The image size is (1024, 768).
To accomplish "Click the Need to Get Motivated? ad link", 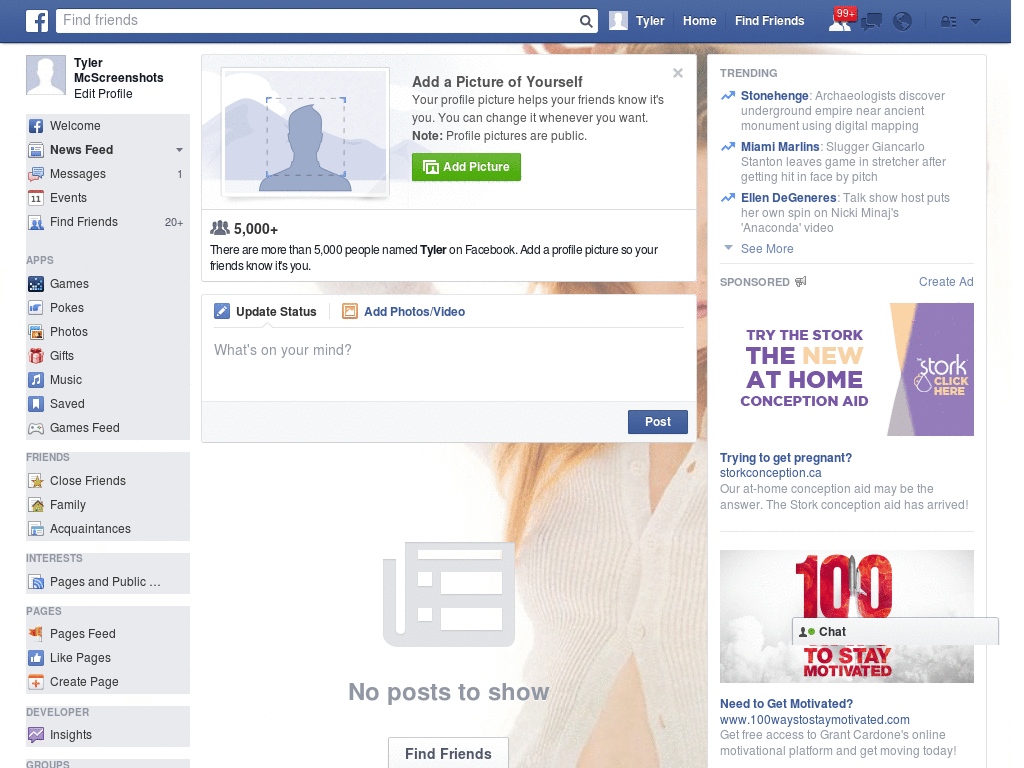I will pos(786,704).
